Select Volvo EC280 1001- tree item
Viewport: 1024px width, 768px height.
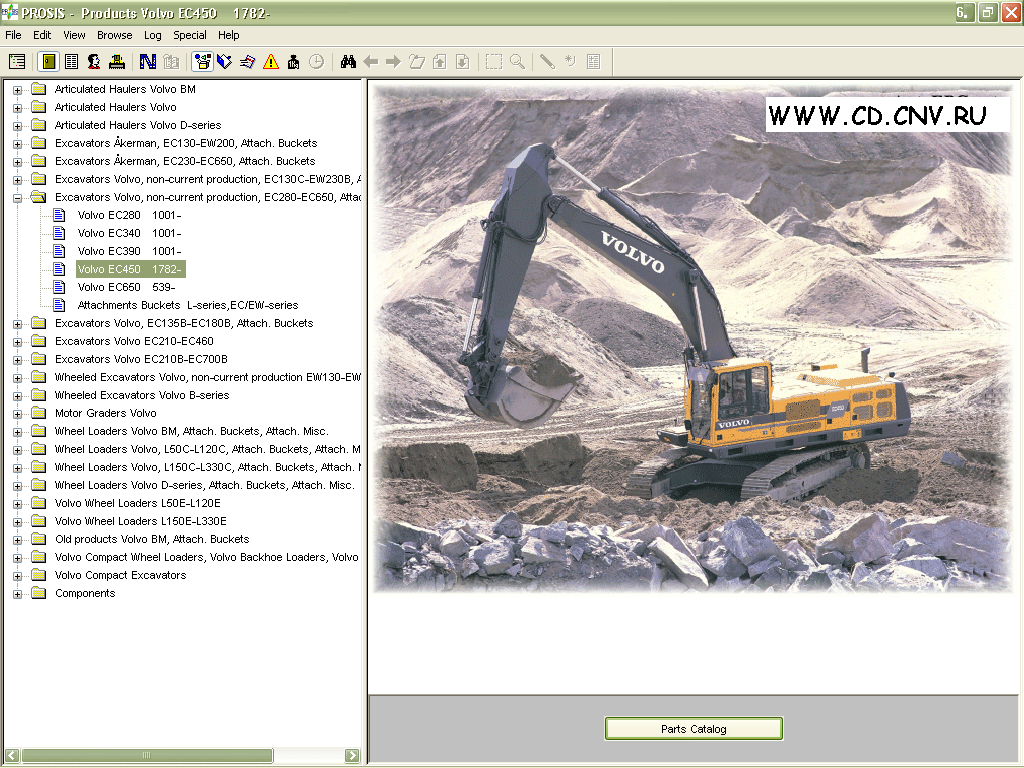(129, 215)
